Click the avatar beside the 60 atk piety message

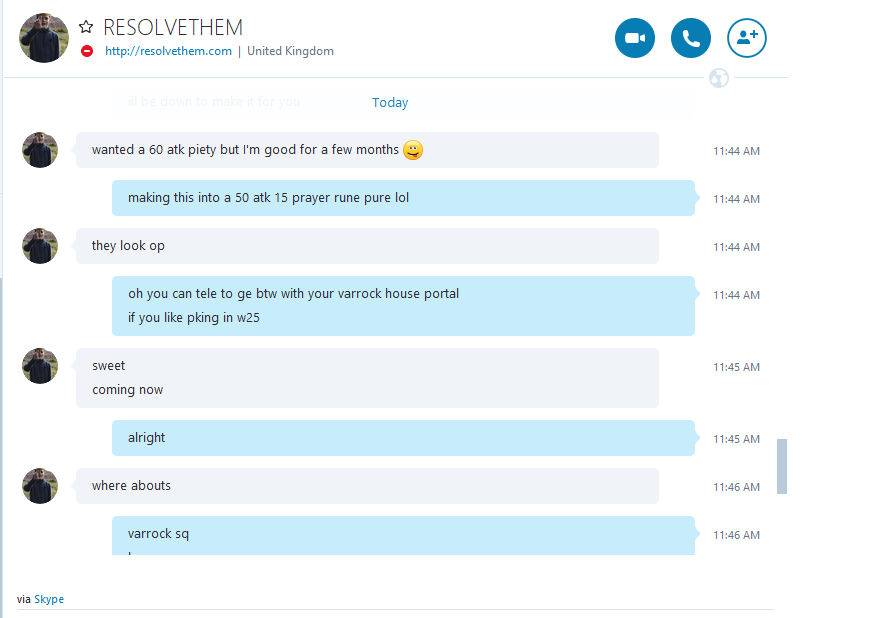click(40, 150)
